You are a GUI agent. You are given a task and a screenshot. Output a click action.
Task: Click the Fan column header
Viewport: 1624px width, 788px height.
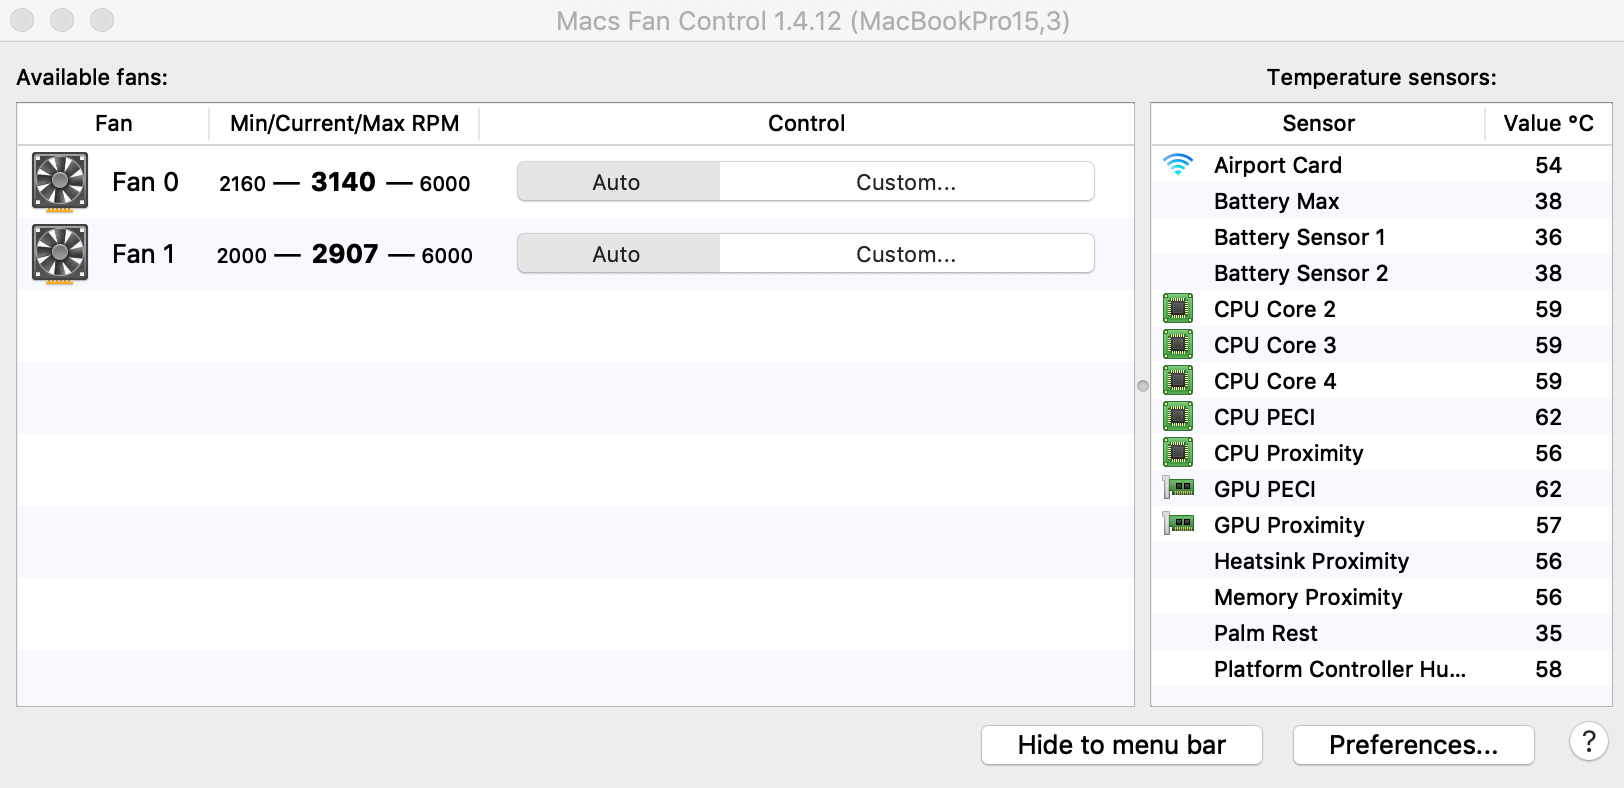(113, 124)
